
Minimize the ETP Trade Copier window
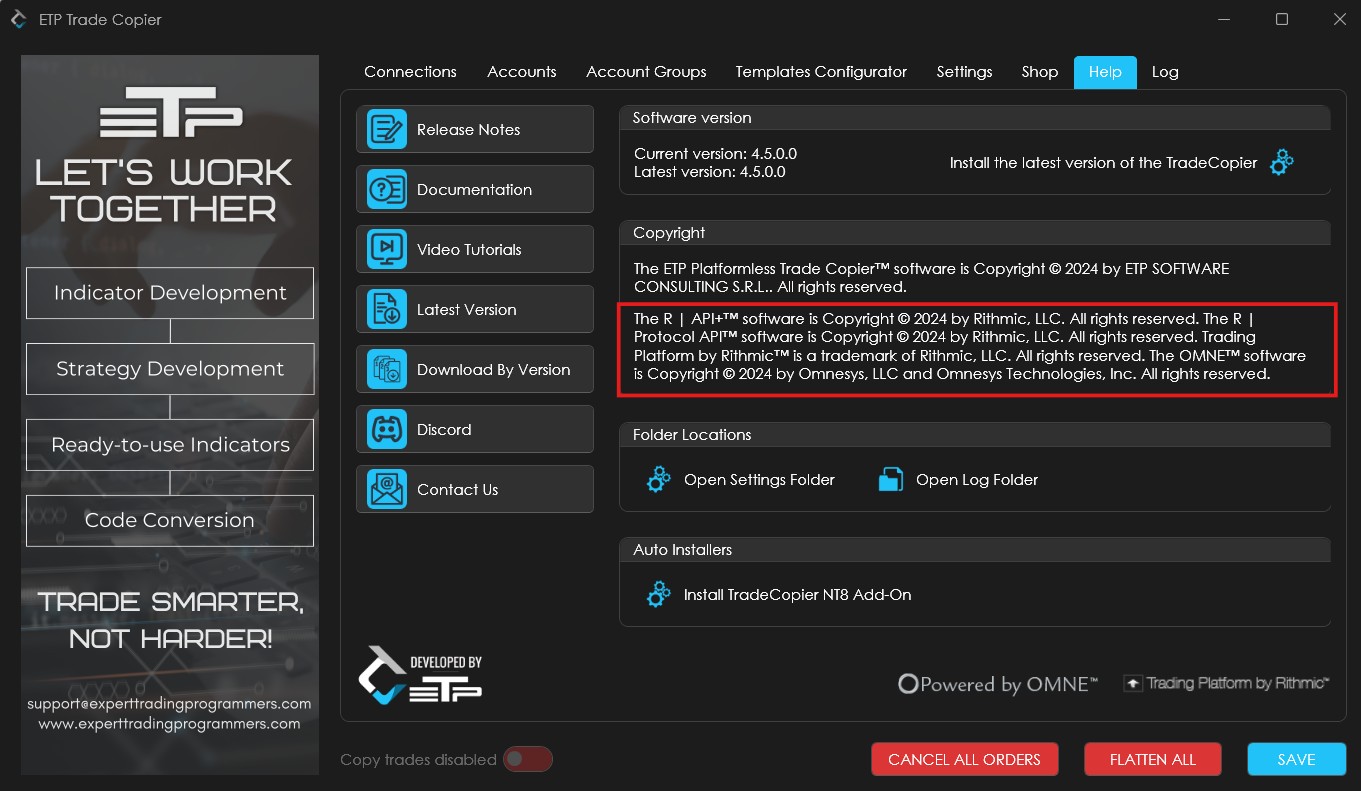1223,19
